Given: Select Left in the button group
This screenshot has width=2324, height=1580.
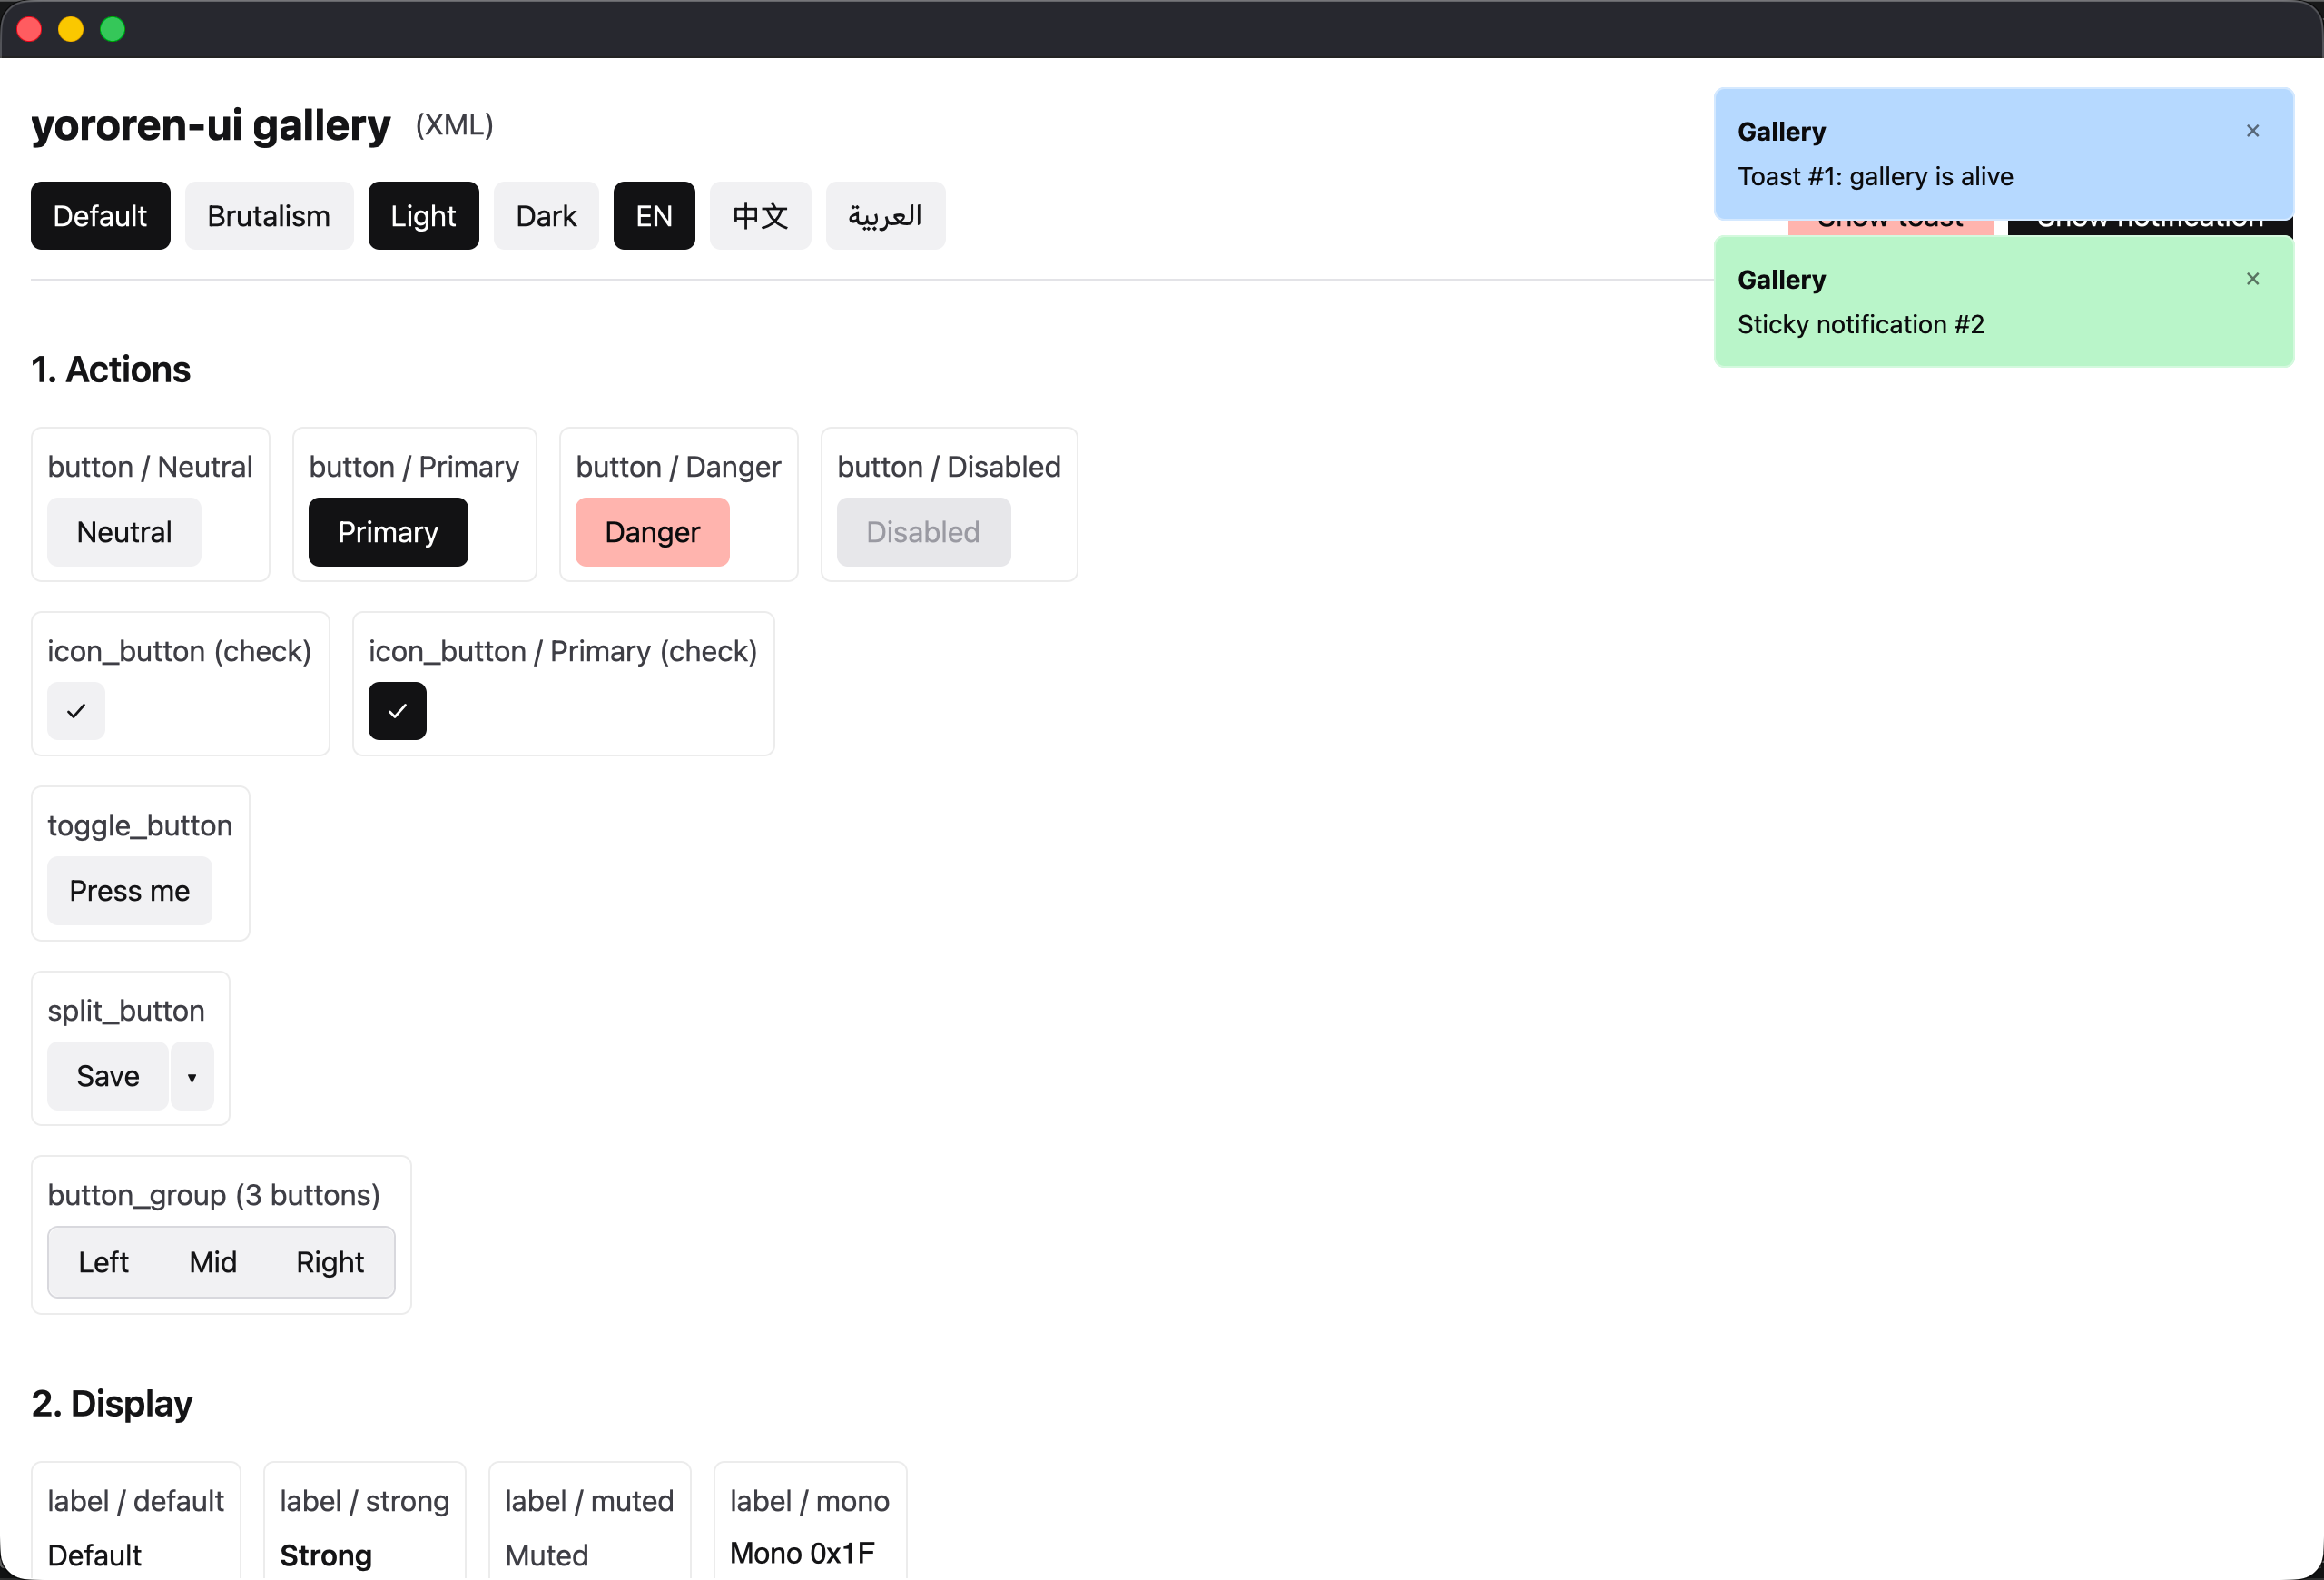Looking at the screenshot, I should click(x=104, y=1262).
